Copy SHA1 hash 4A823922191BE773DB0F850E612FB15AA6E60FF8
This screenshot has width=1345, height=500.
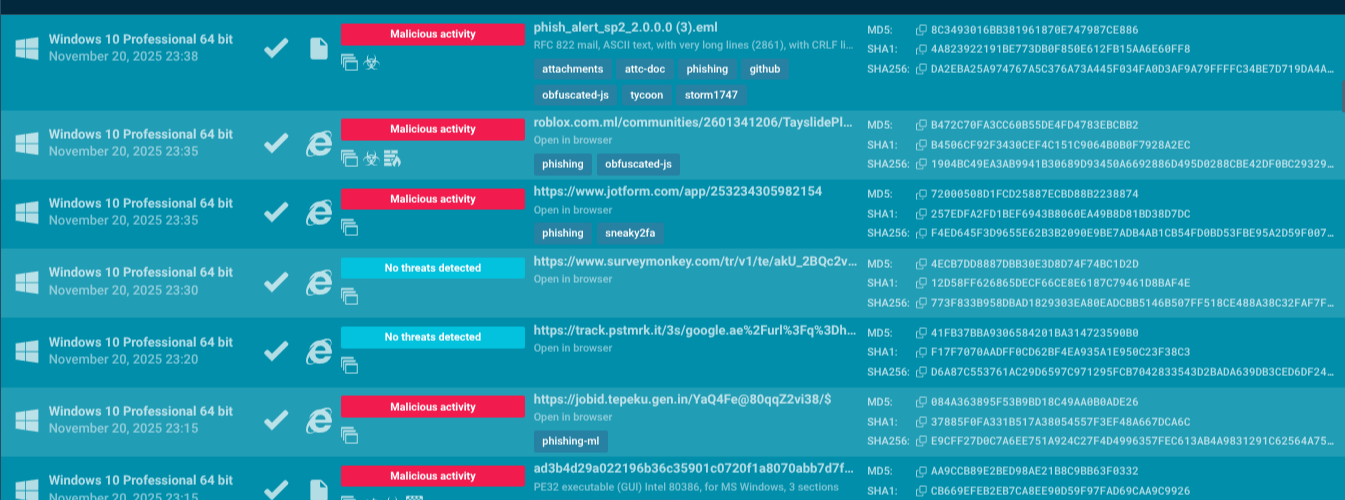tap(921, 49)
